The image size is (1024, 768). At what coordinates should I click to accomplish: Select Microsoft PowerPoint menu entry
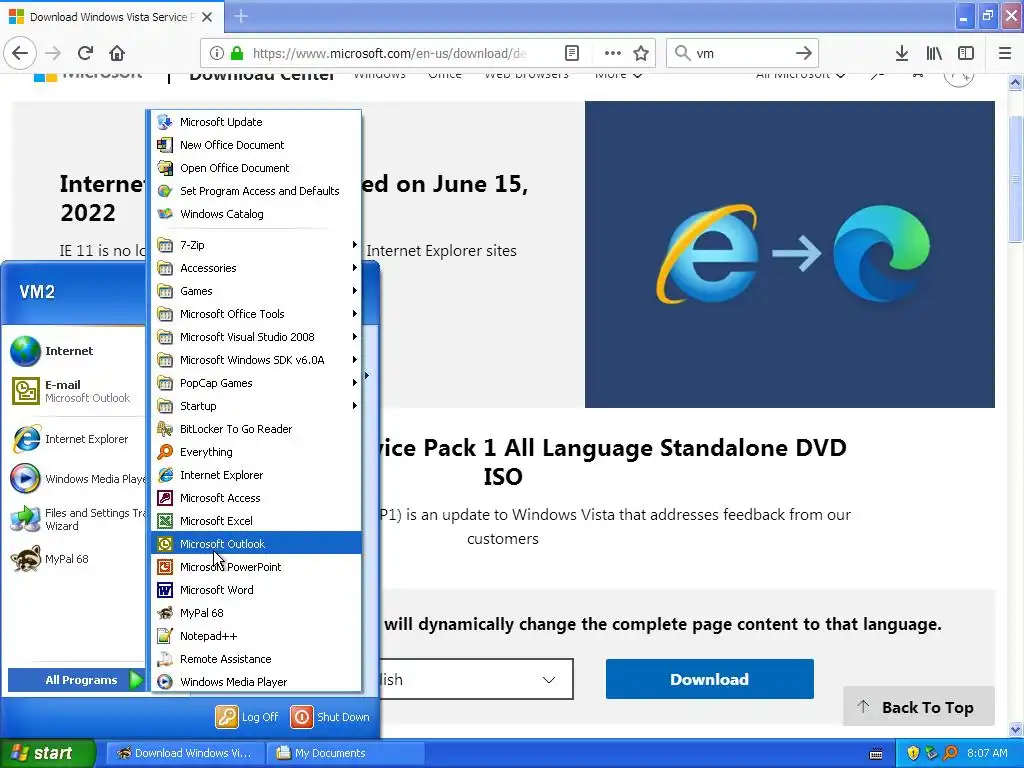[x=256, y=567]
